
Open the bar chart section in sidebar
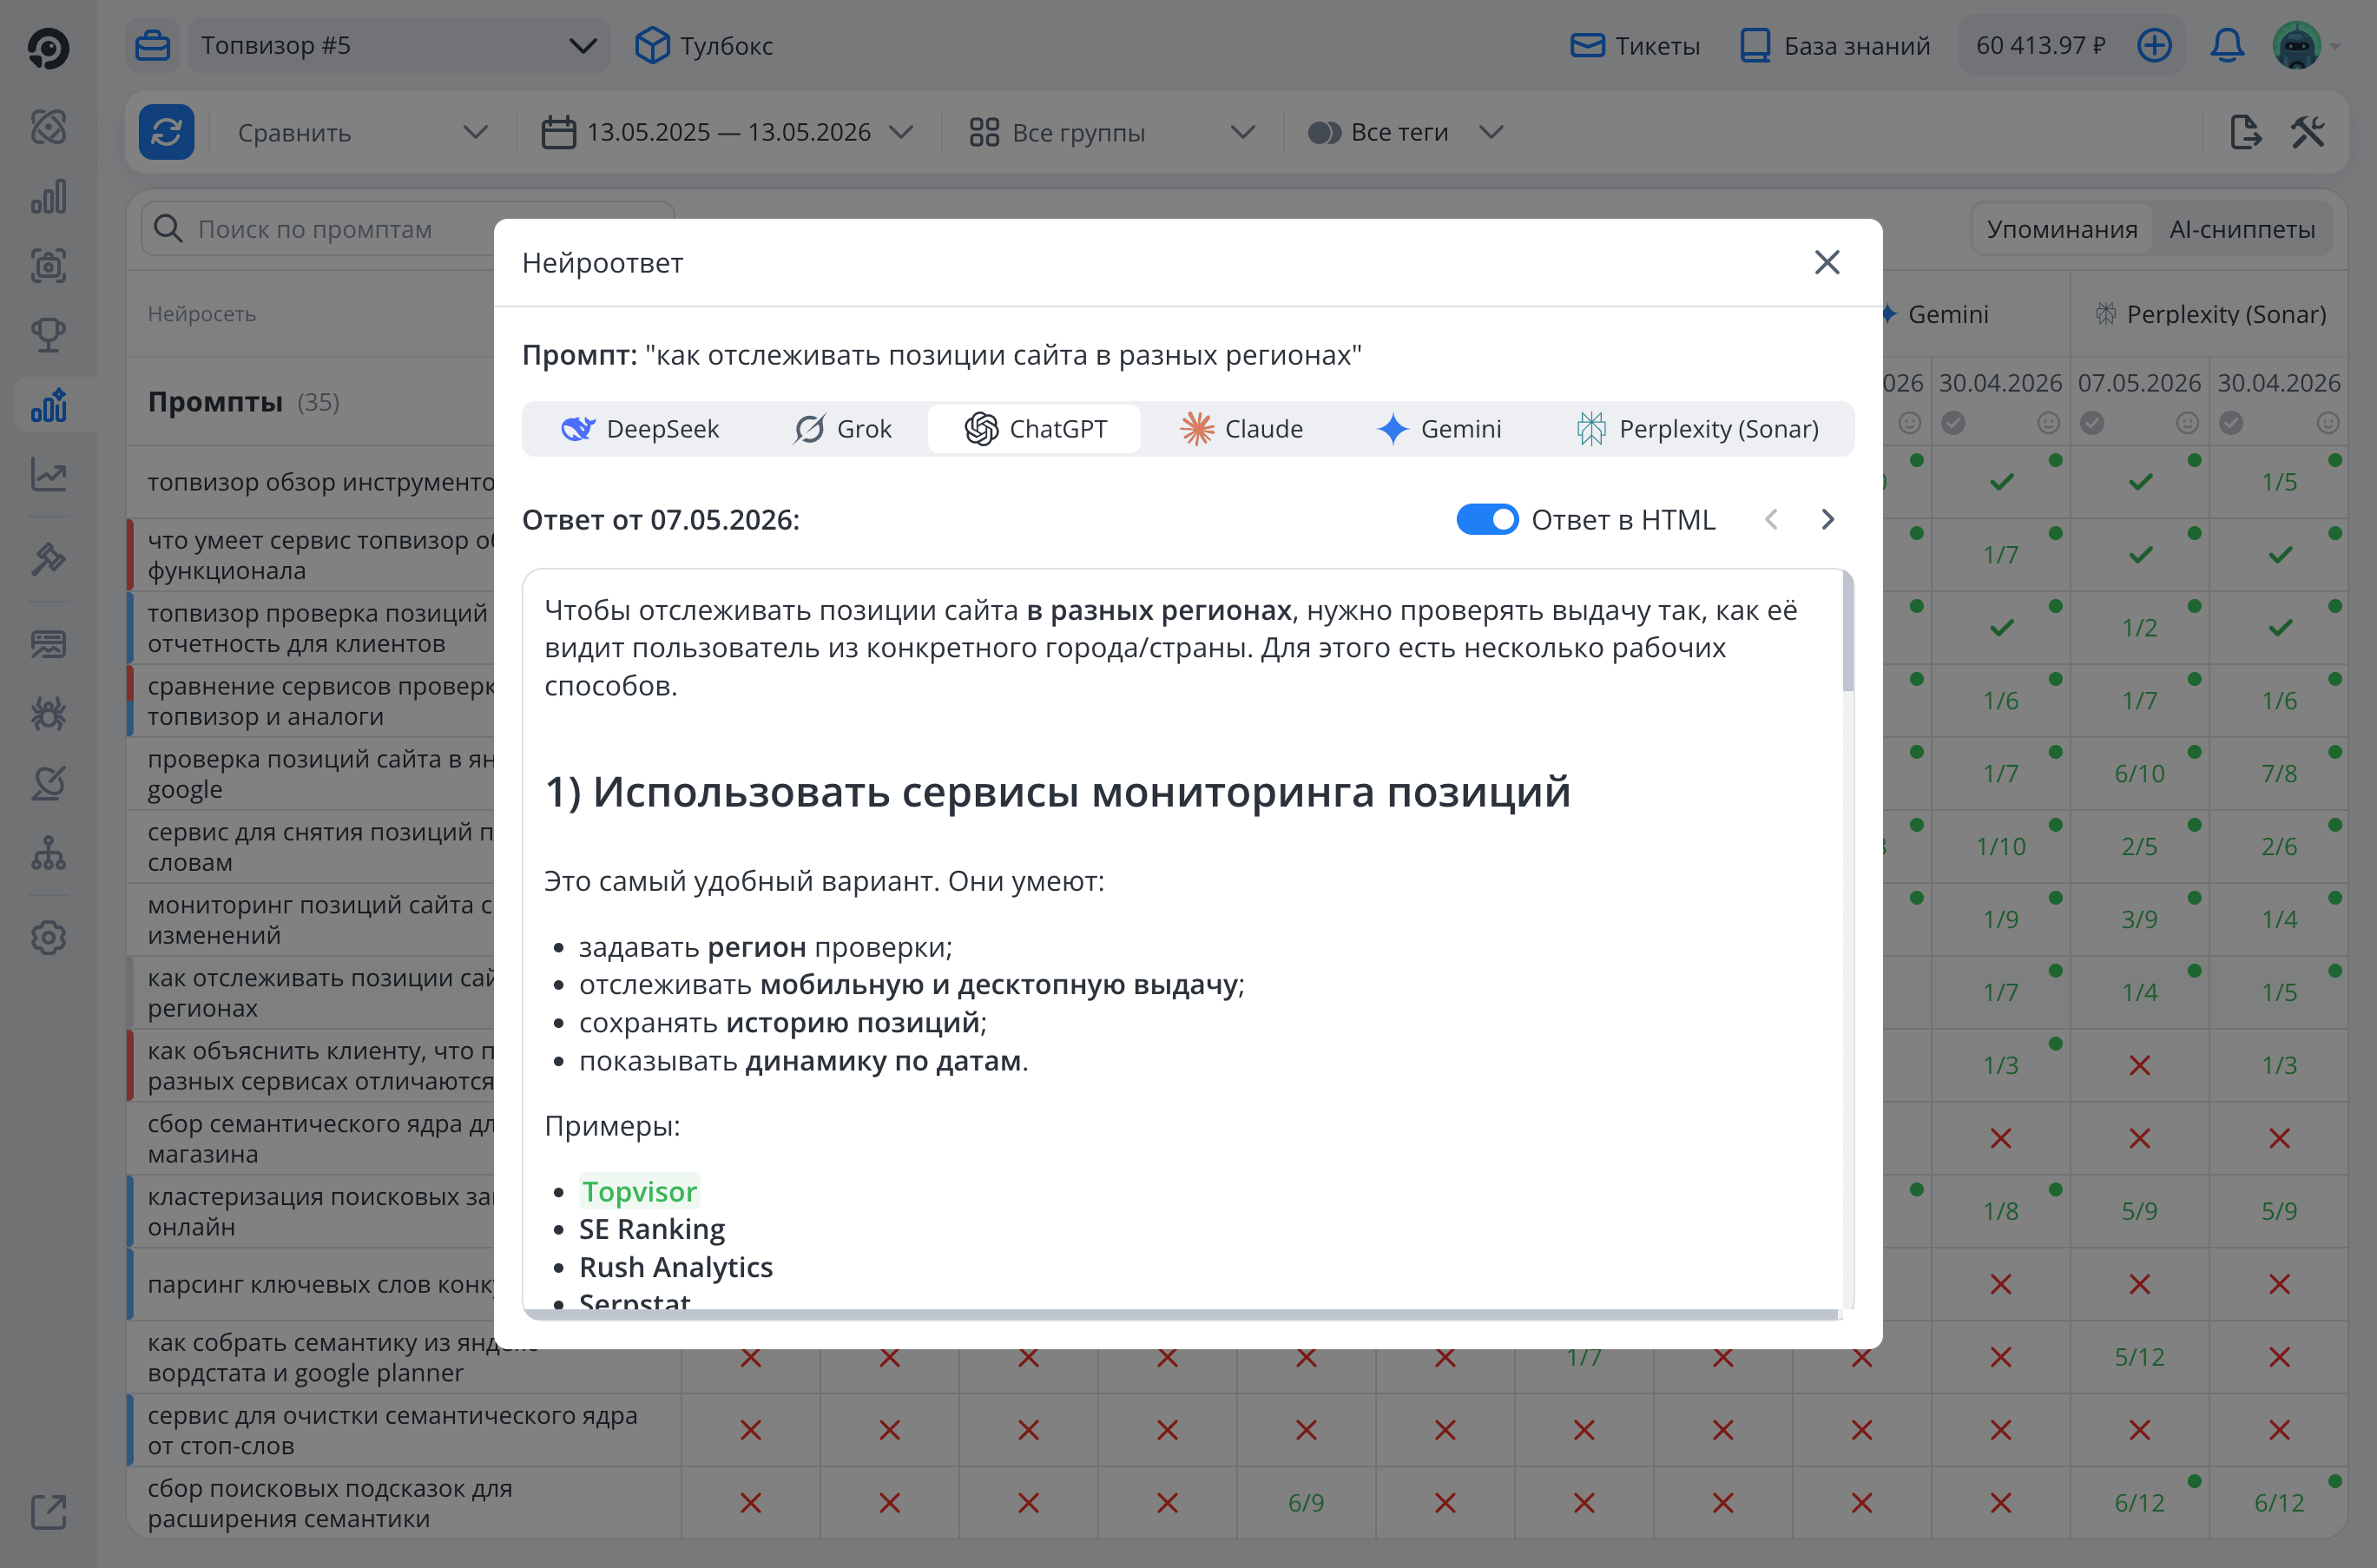coord(48,197)
